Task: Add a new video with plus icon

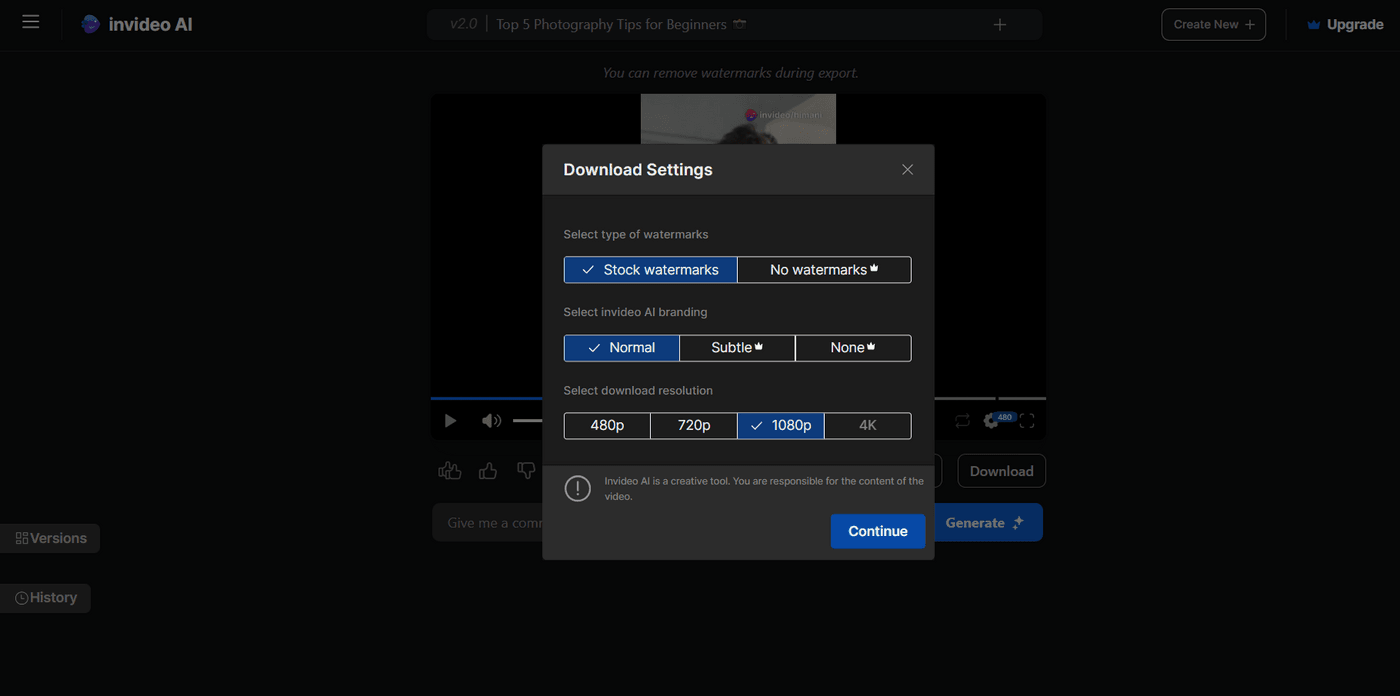Action: pos(999,23)
